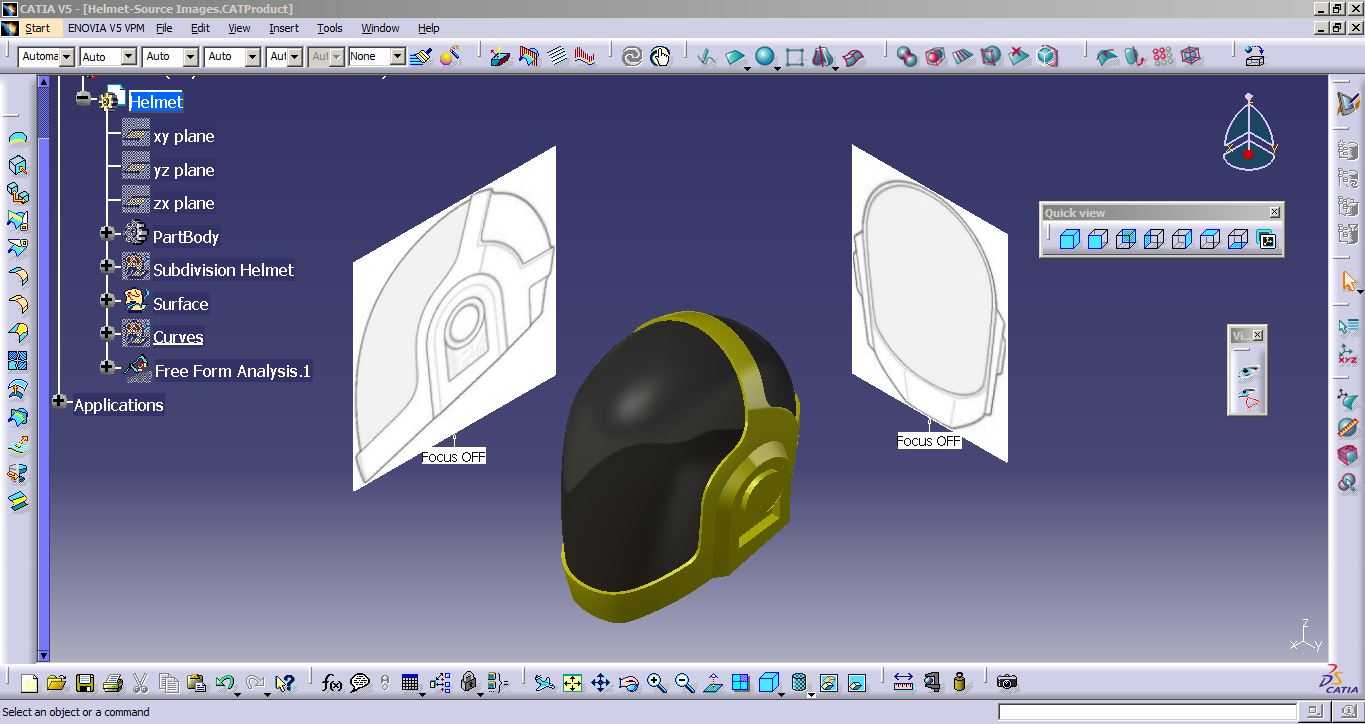1365x724 pixels.
Task: Expand the Curves node
Action: point(108,332)
